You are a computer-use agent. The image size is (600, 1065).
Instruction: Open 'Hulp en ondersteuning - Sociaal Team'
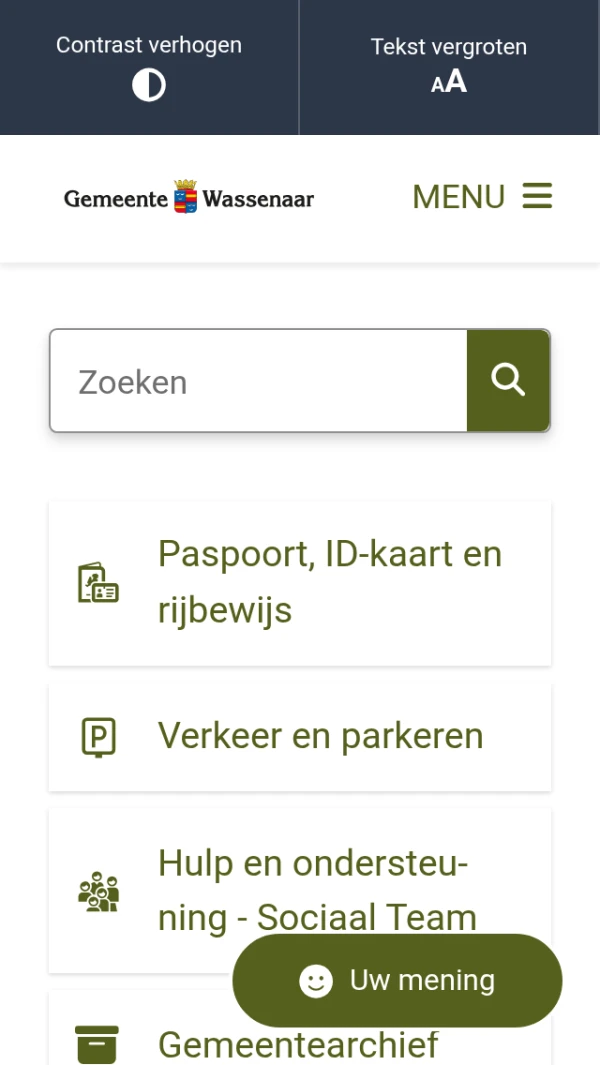[300, 890]
